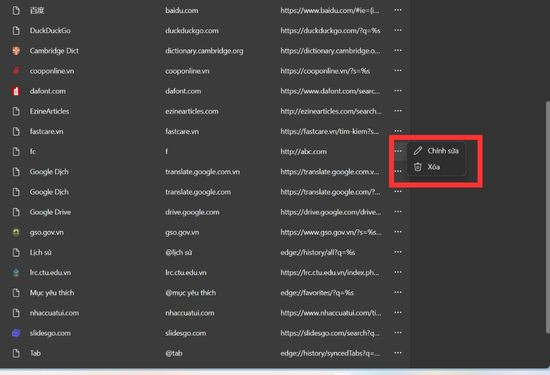Open more options for slidesgo.com row
The height and width of the screenshot is (375, 550).
click(398, 333)
